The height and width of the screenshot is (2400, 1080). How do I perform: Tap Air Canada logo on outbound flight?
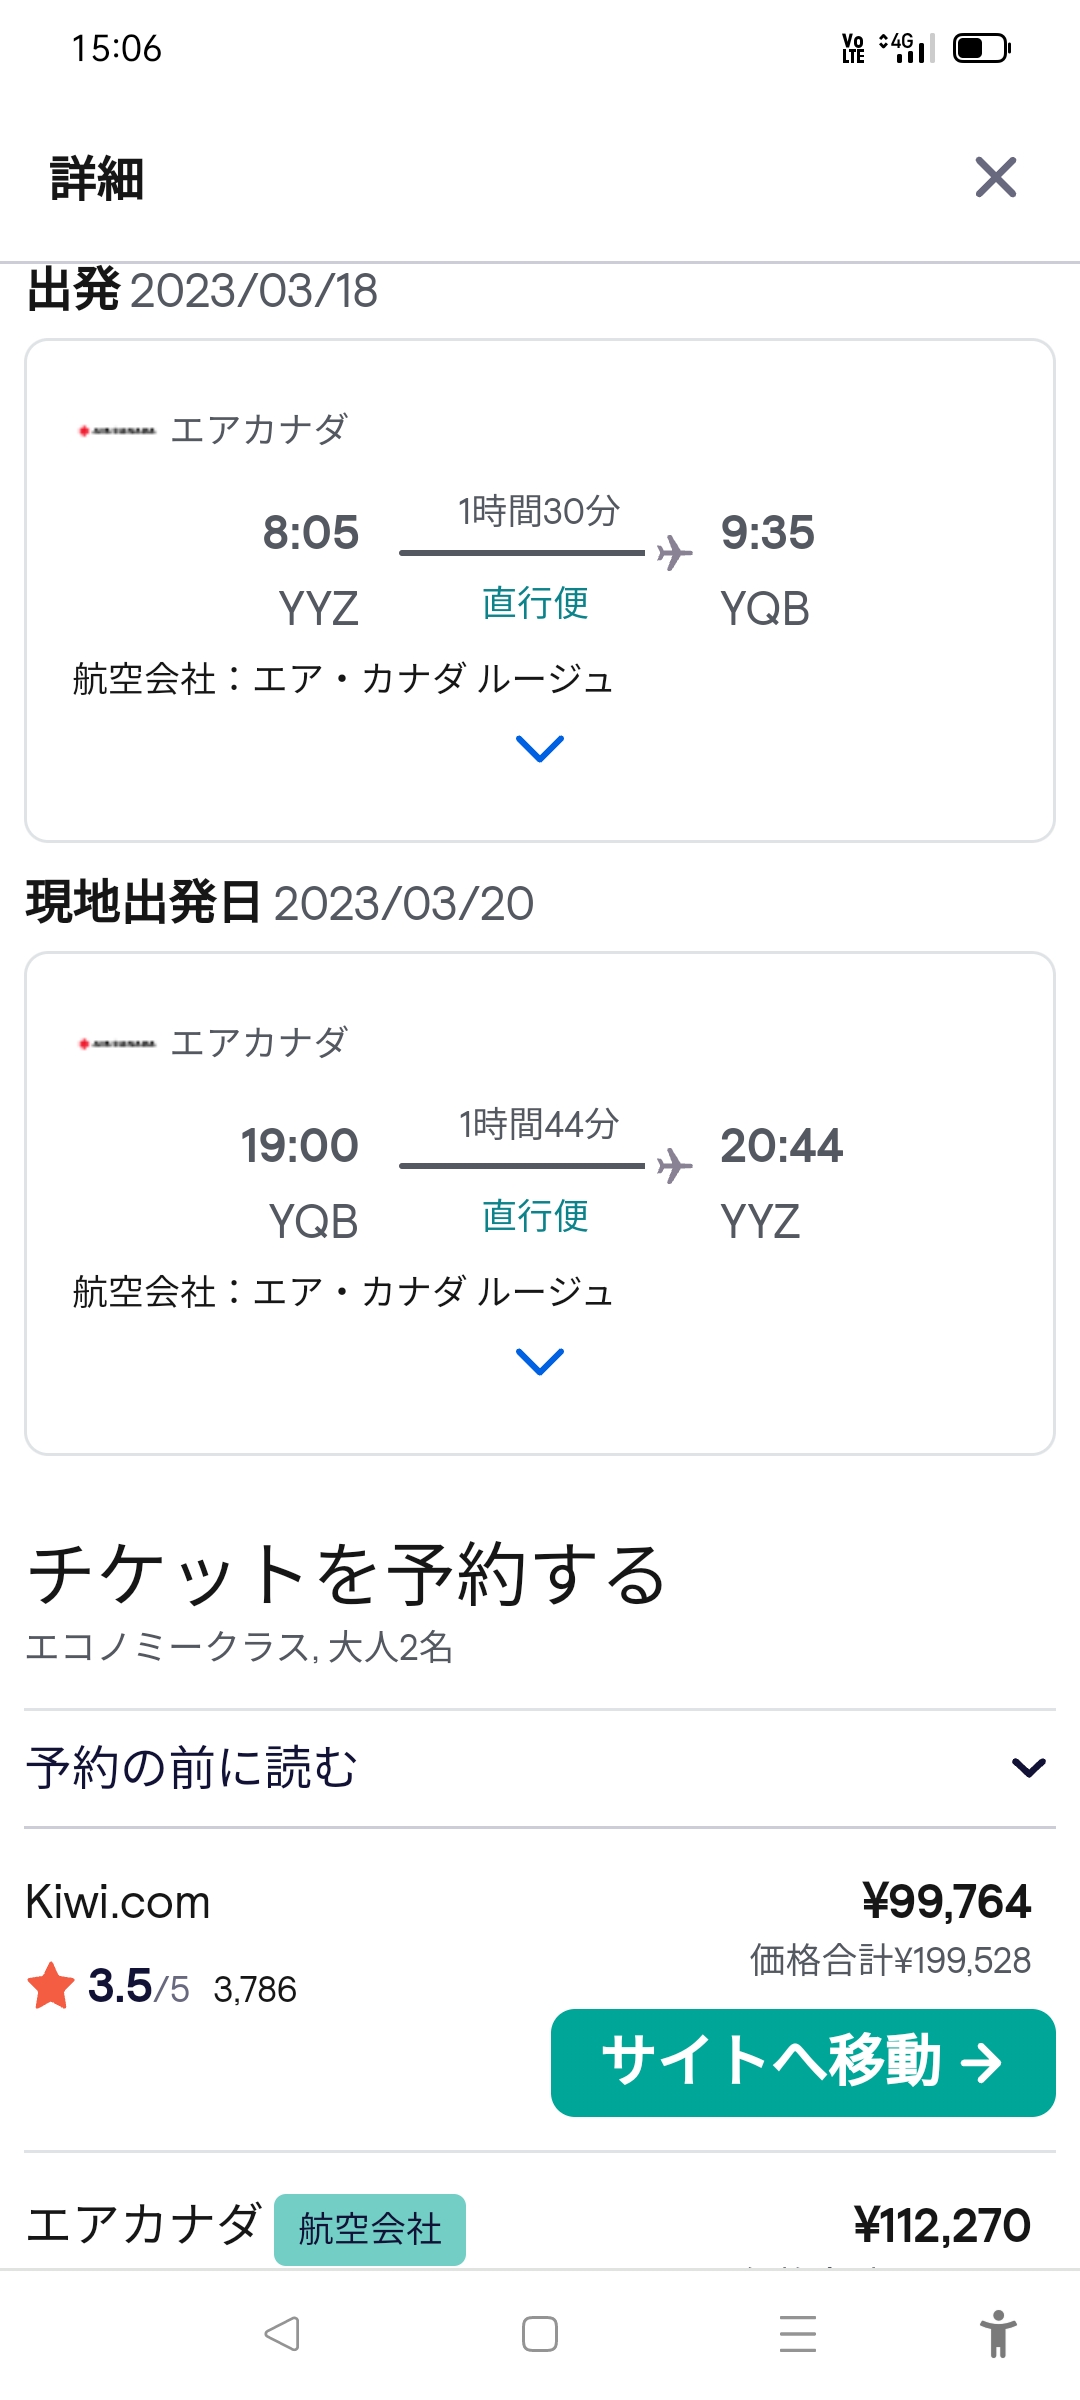pyautogui.click(x=117, y=431)
